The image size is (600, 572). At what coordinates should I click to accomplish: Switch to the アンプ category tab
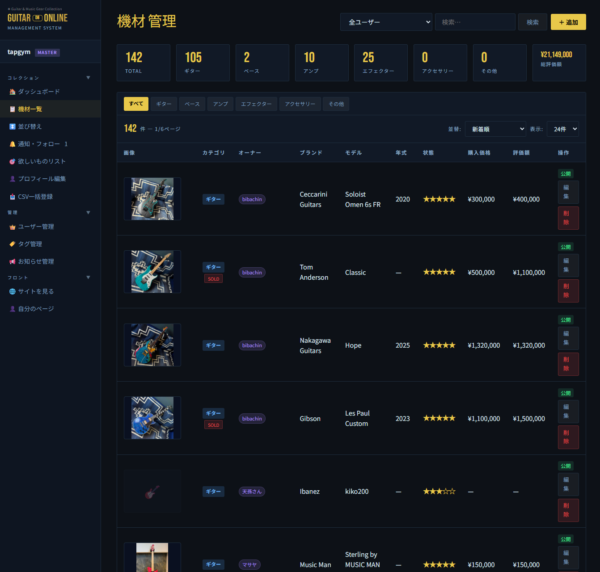(220, 104)
